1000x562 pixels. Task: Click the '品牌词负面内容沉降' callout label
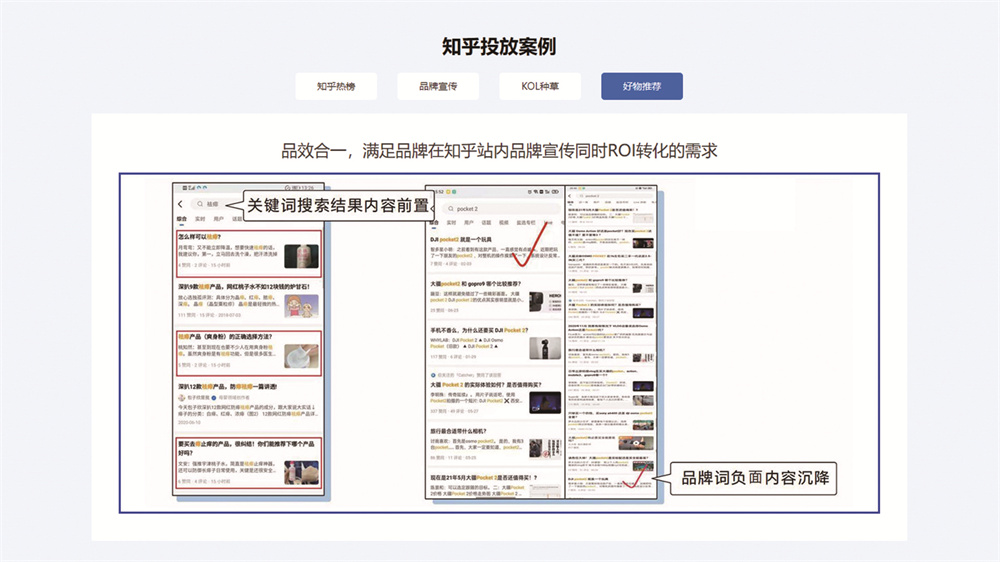(x=756, y=479)
